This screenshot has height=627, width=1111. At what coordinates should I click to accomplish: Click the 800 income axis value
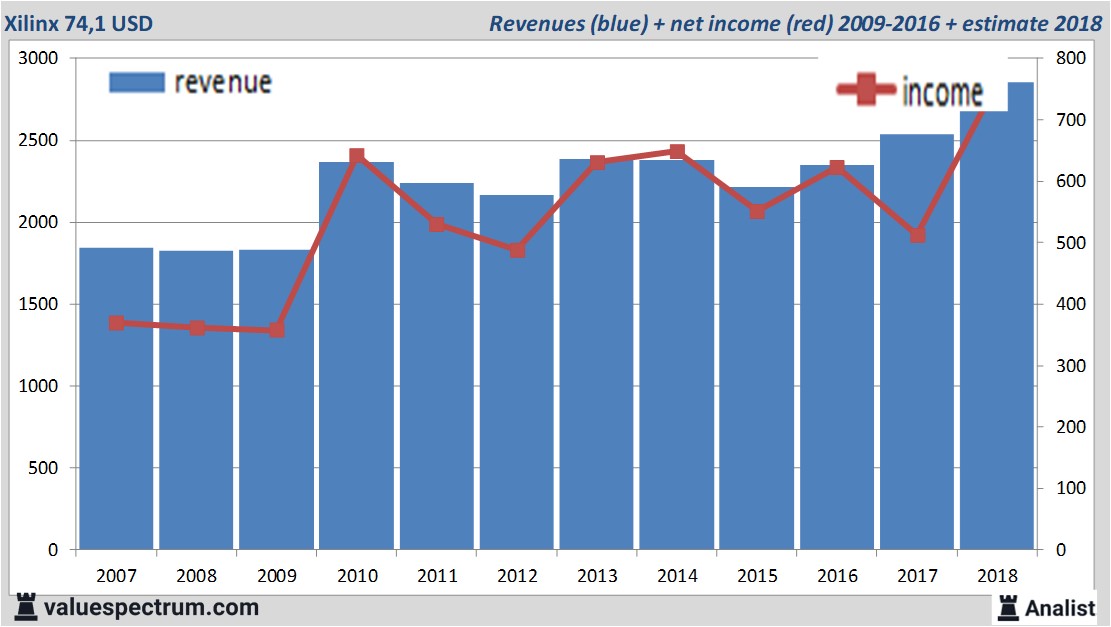pos(1071,58)
